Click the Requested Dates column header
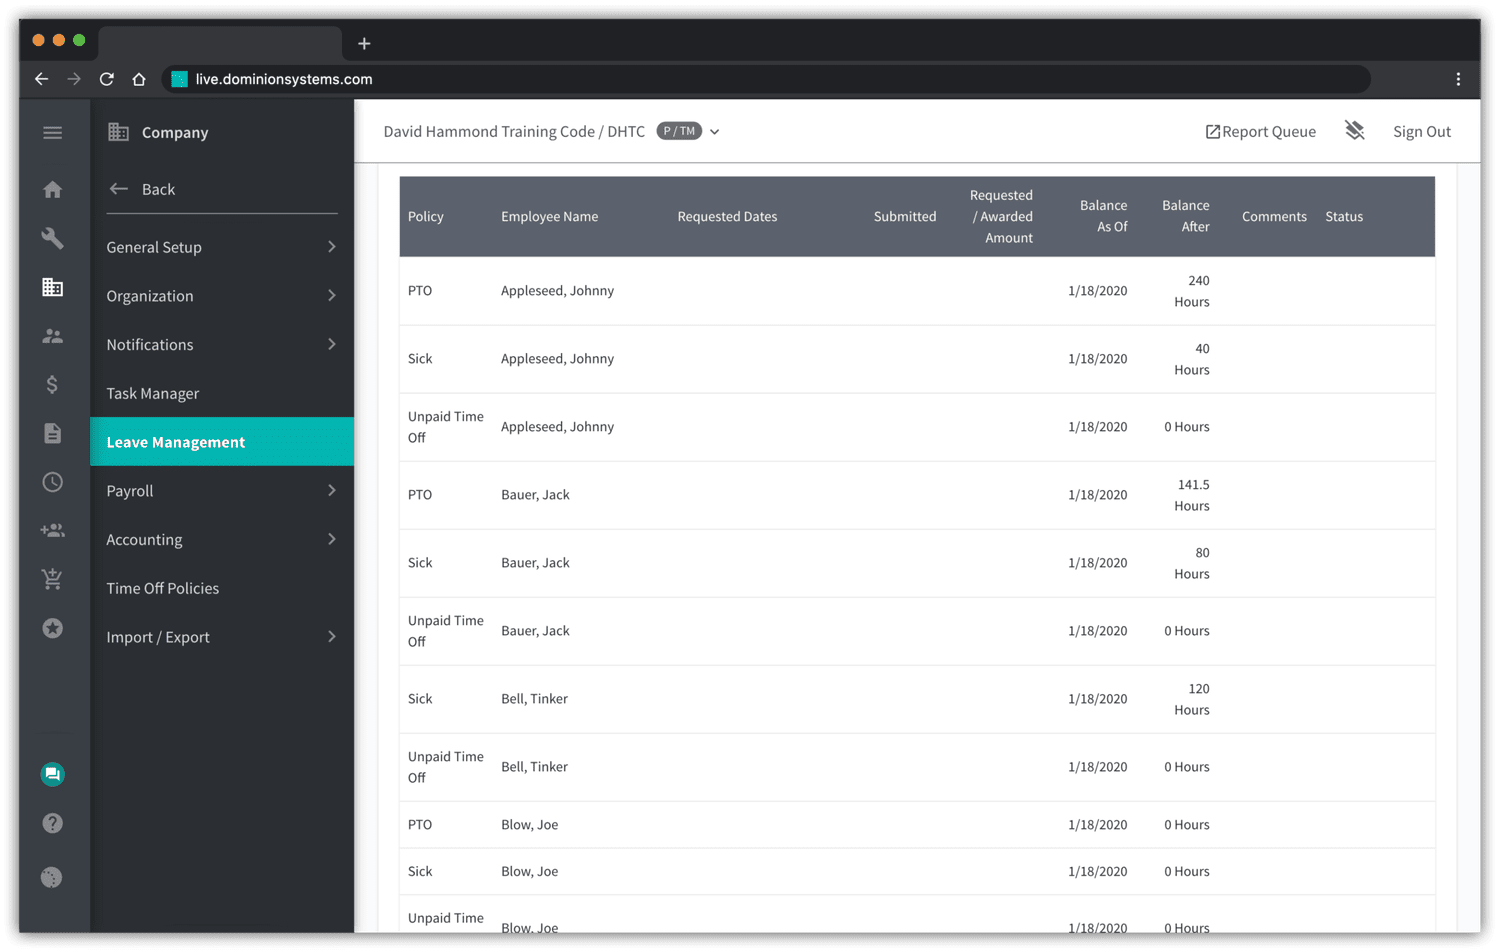The image size is (1500, 952). pyautogui.click(x=727, y=216)
